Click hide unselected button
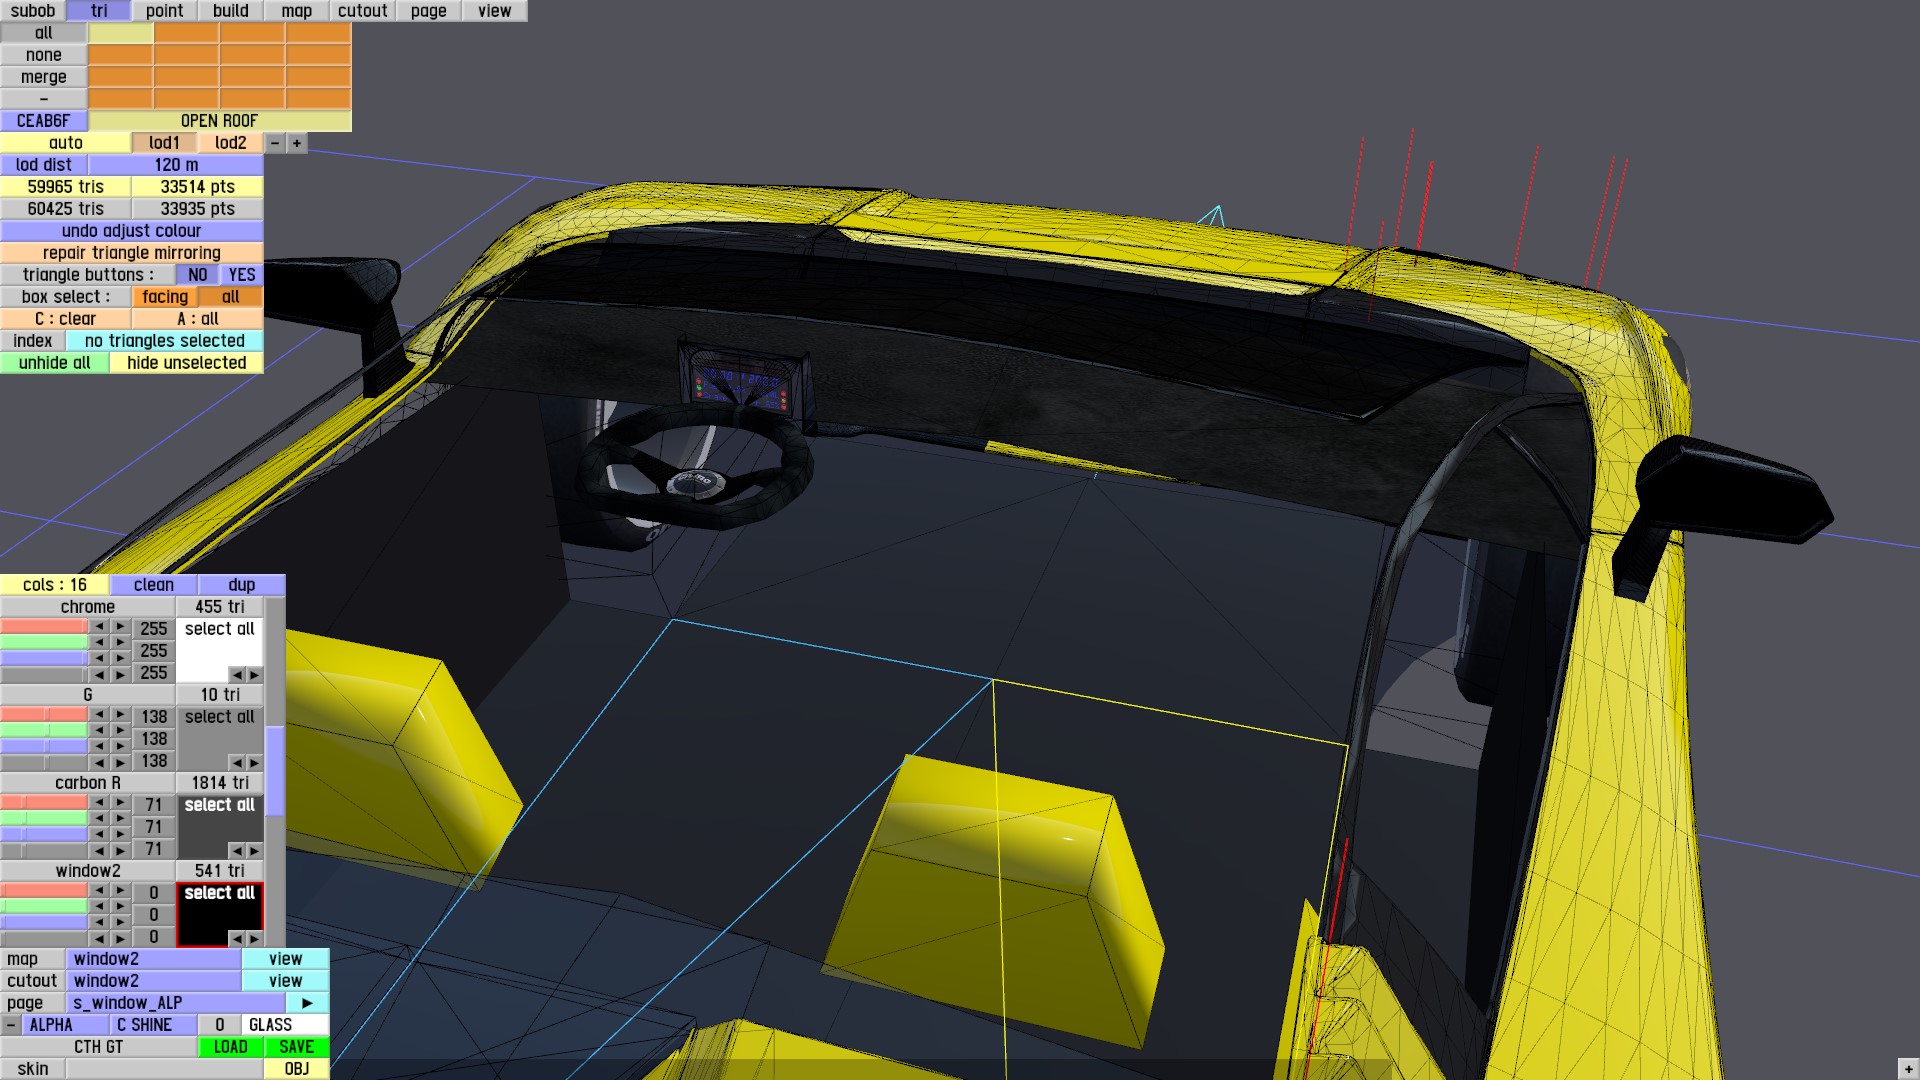The height and width of the screenshot is (1080, 1920). click(x=186, y=363)
